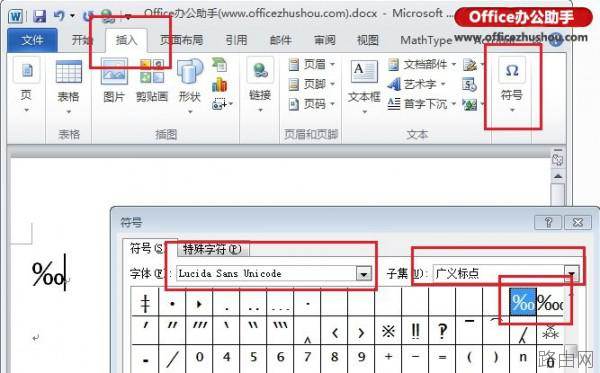Open 剪贴画 clip art
Image resolution: width=600 pixels, height=373 pixels.
point(152,81)
